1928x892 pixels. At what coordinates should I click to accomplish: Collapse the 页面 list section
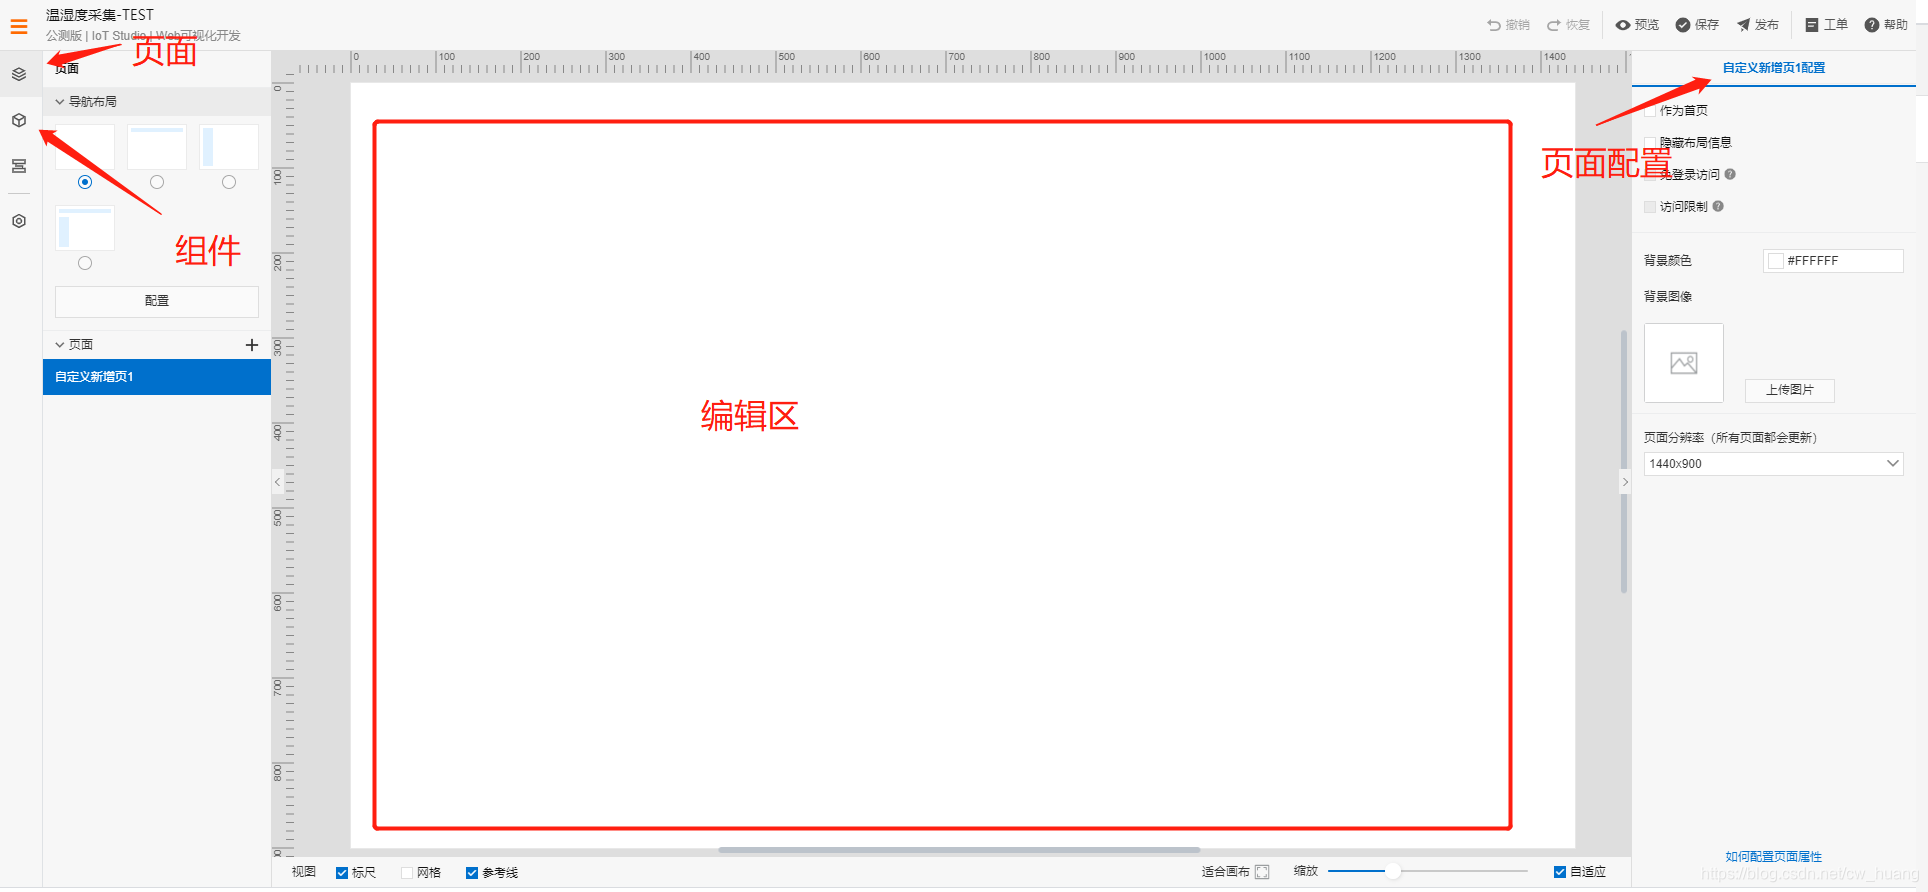[60, 345]
